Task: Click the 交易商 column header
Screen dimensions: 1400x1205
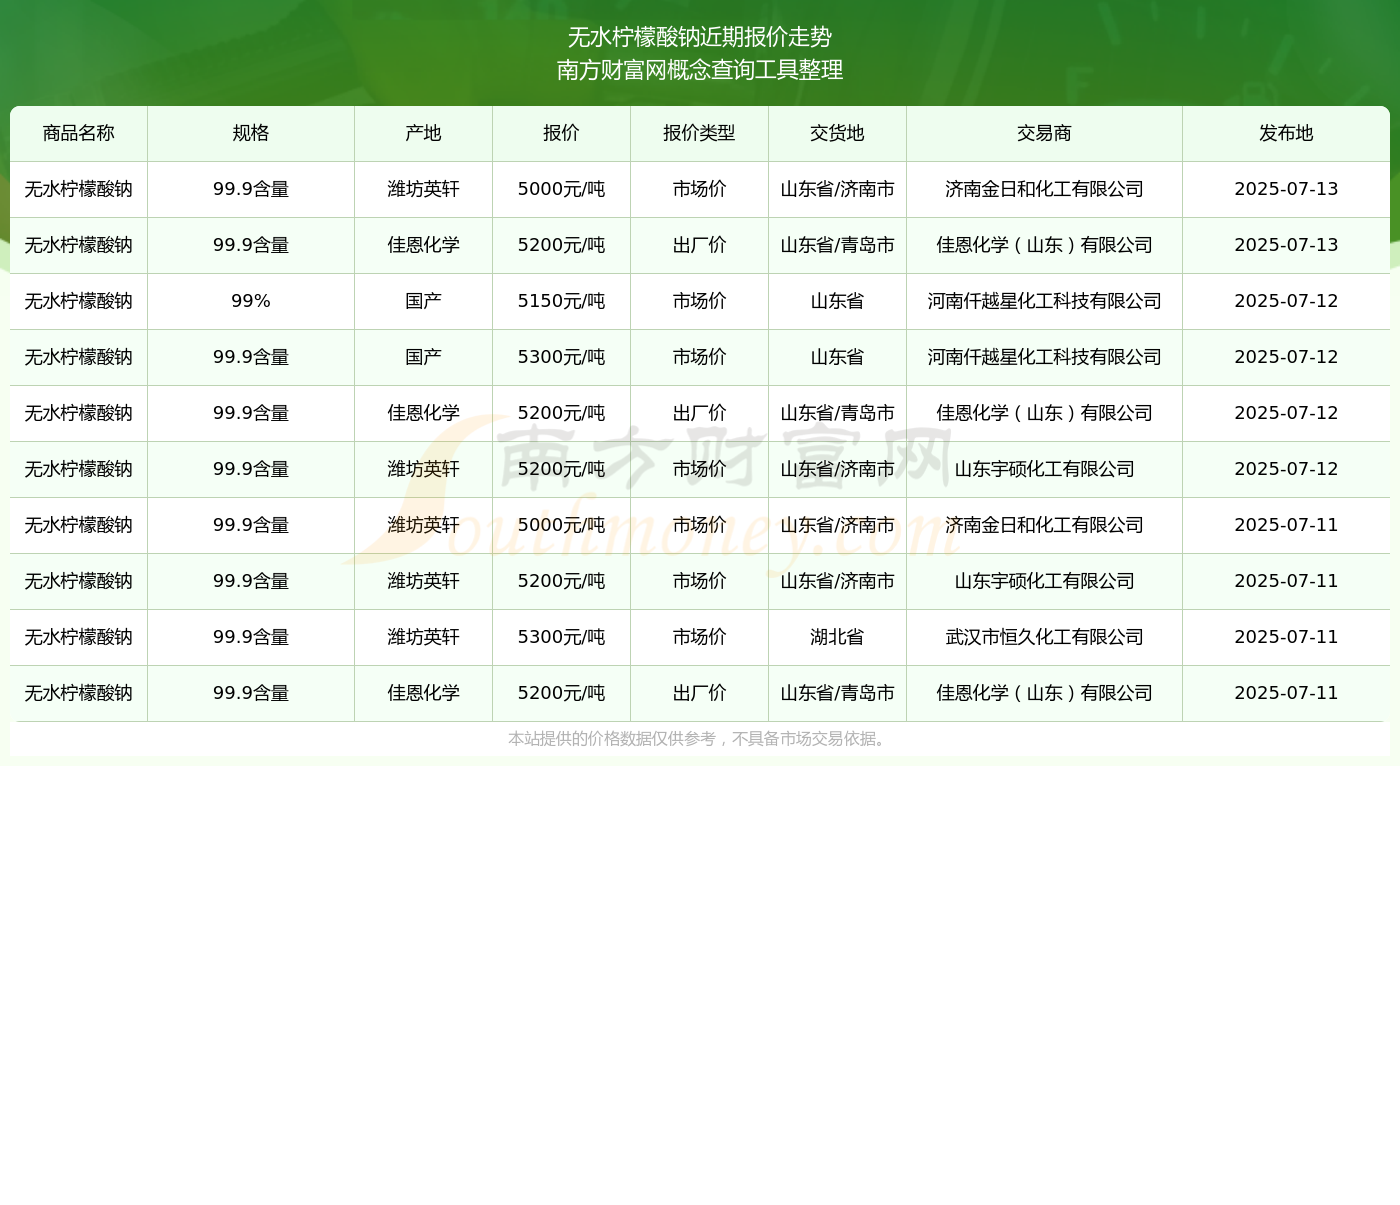Action: click(x=1045, y=133)
